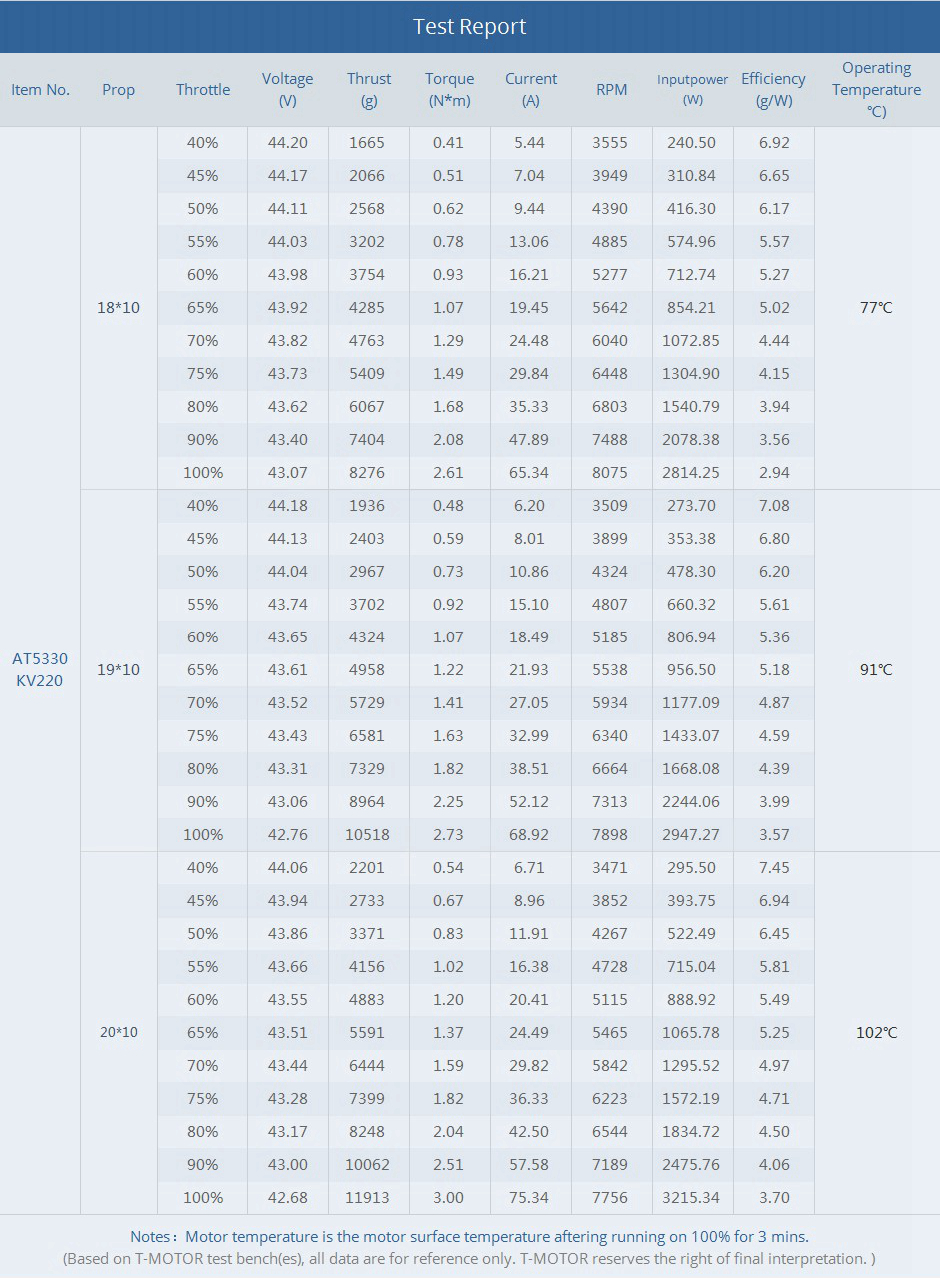Click the Thrust (g) column header

(369, 90)
